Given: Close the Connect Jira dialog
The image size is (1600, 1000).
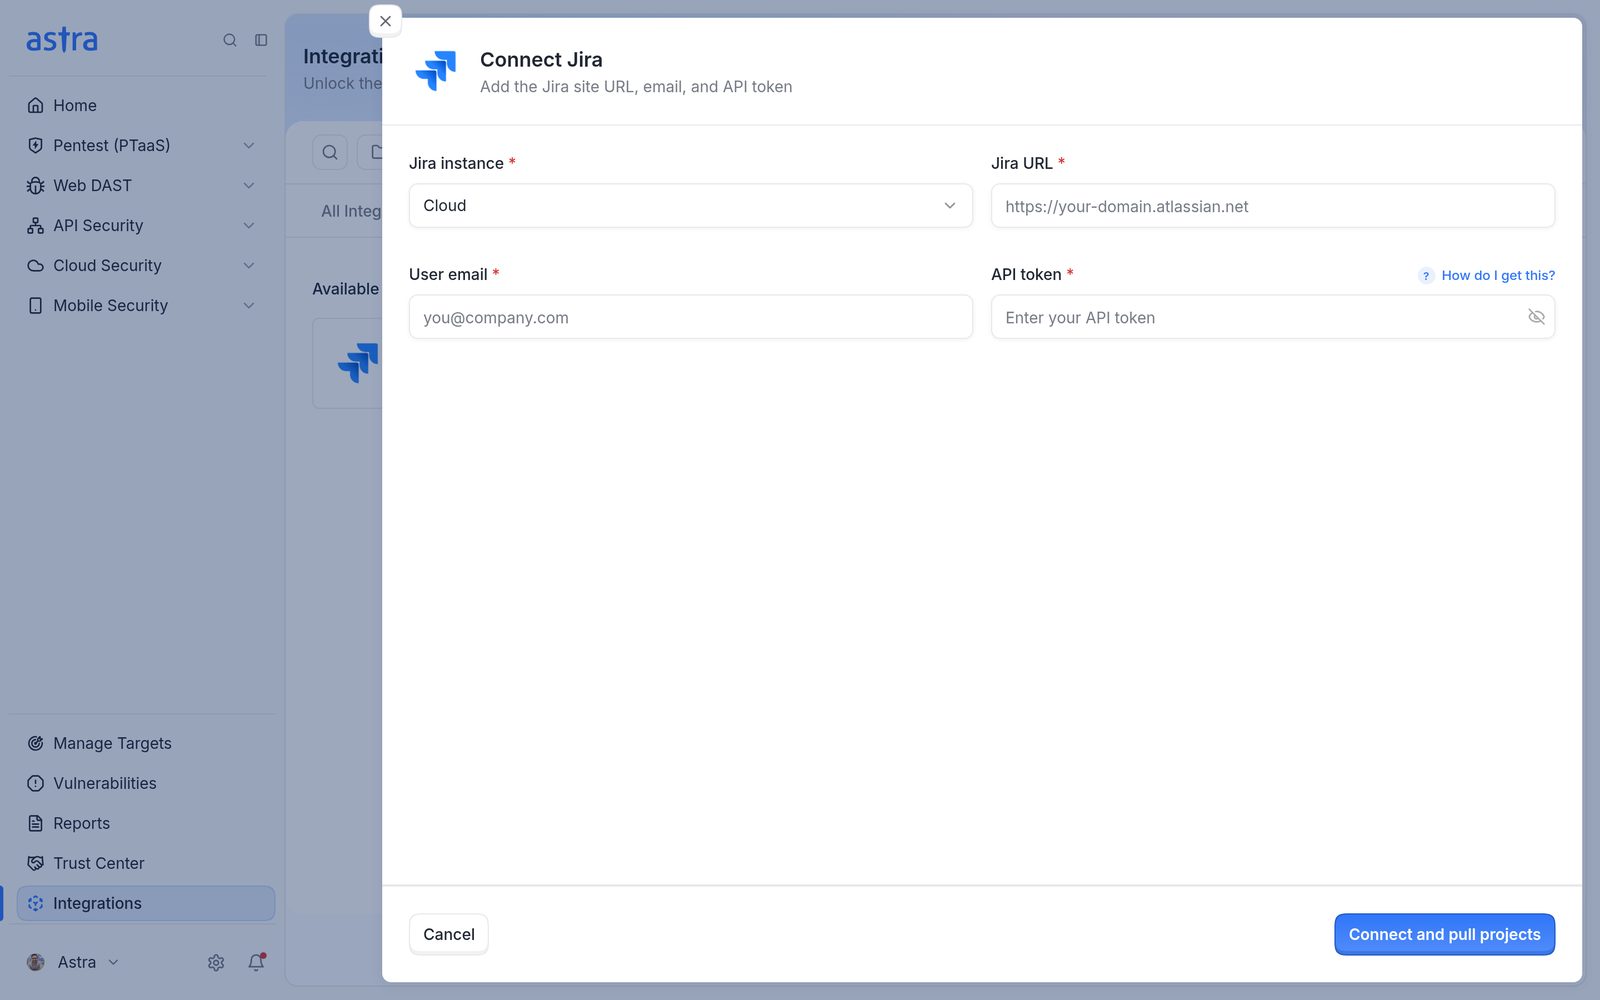Looking at the screenshot, I should [x=385, y=21].
